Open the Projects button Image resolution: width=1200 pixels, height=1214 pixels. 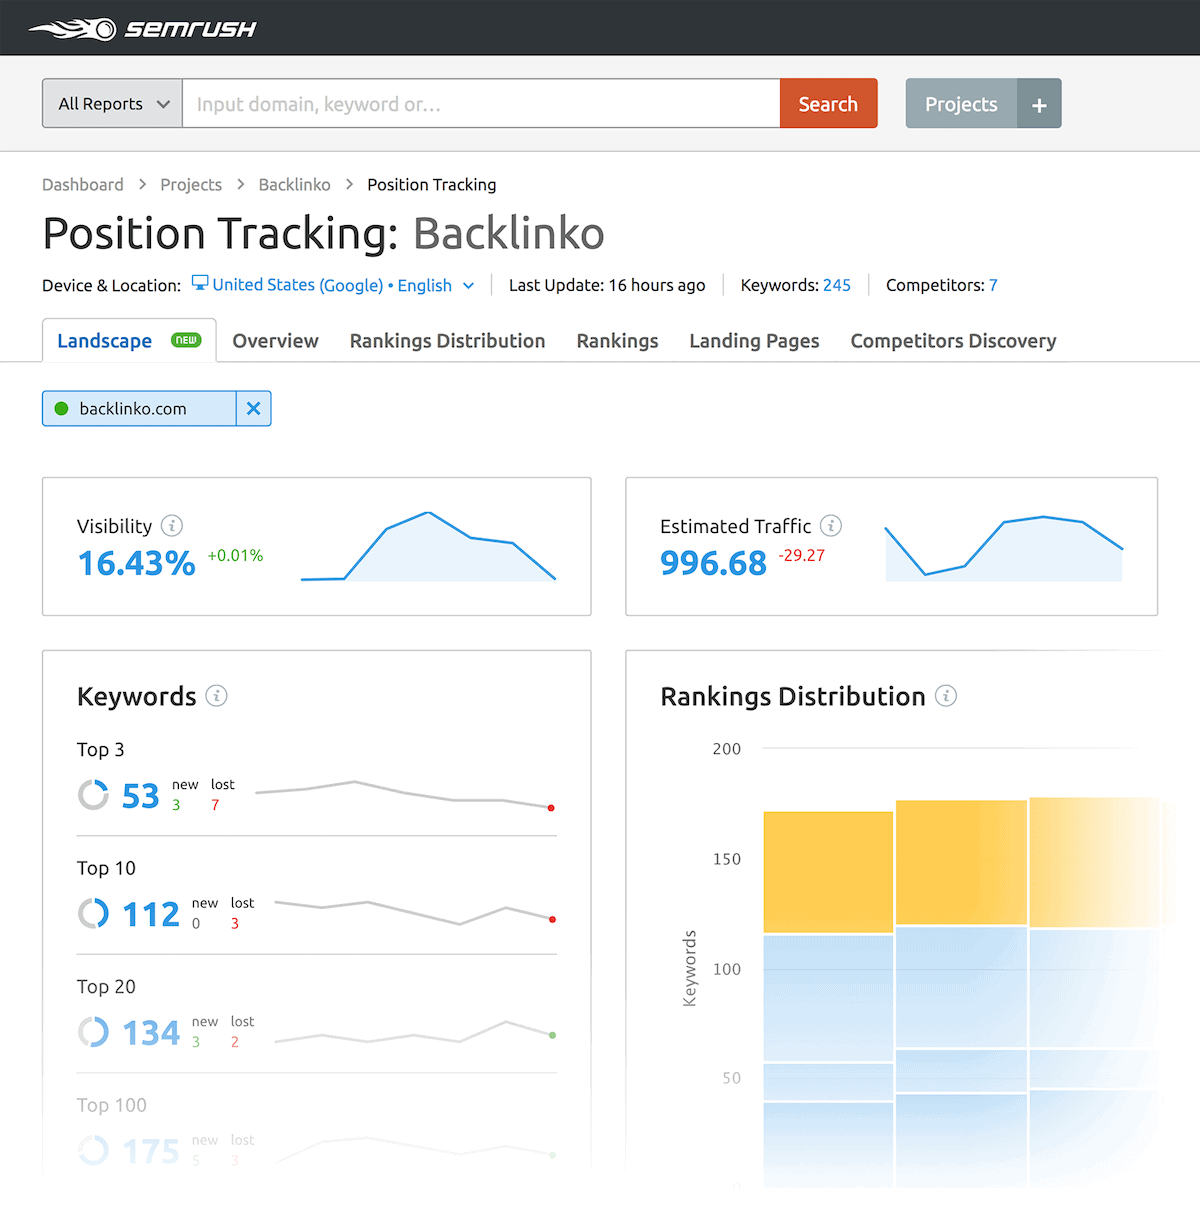point(961,104)
